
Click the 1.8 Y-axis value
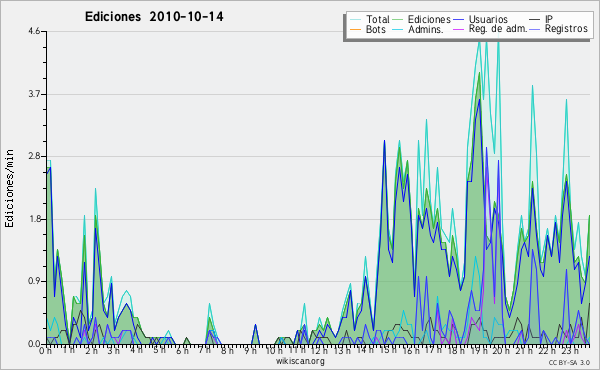[34, 219]
